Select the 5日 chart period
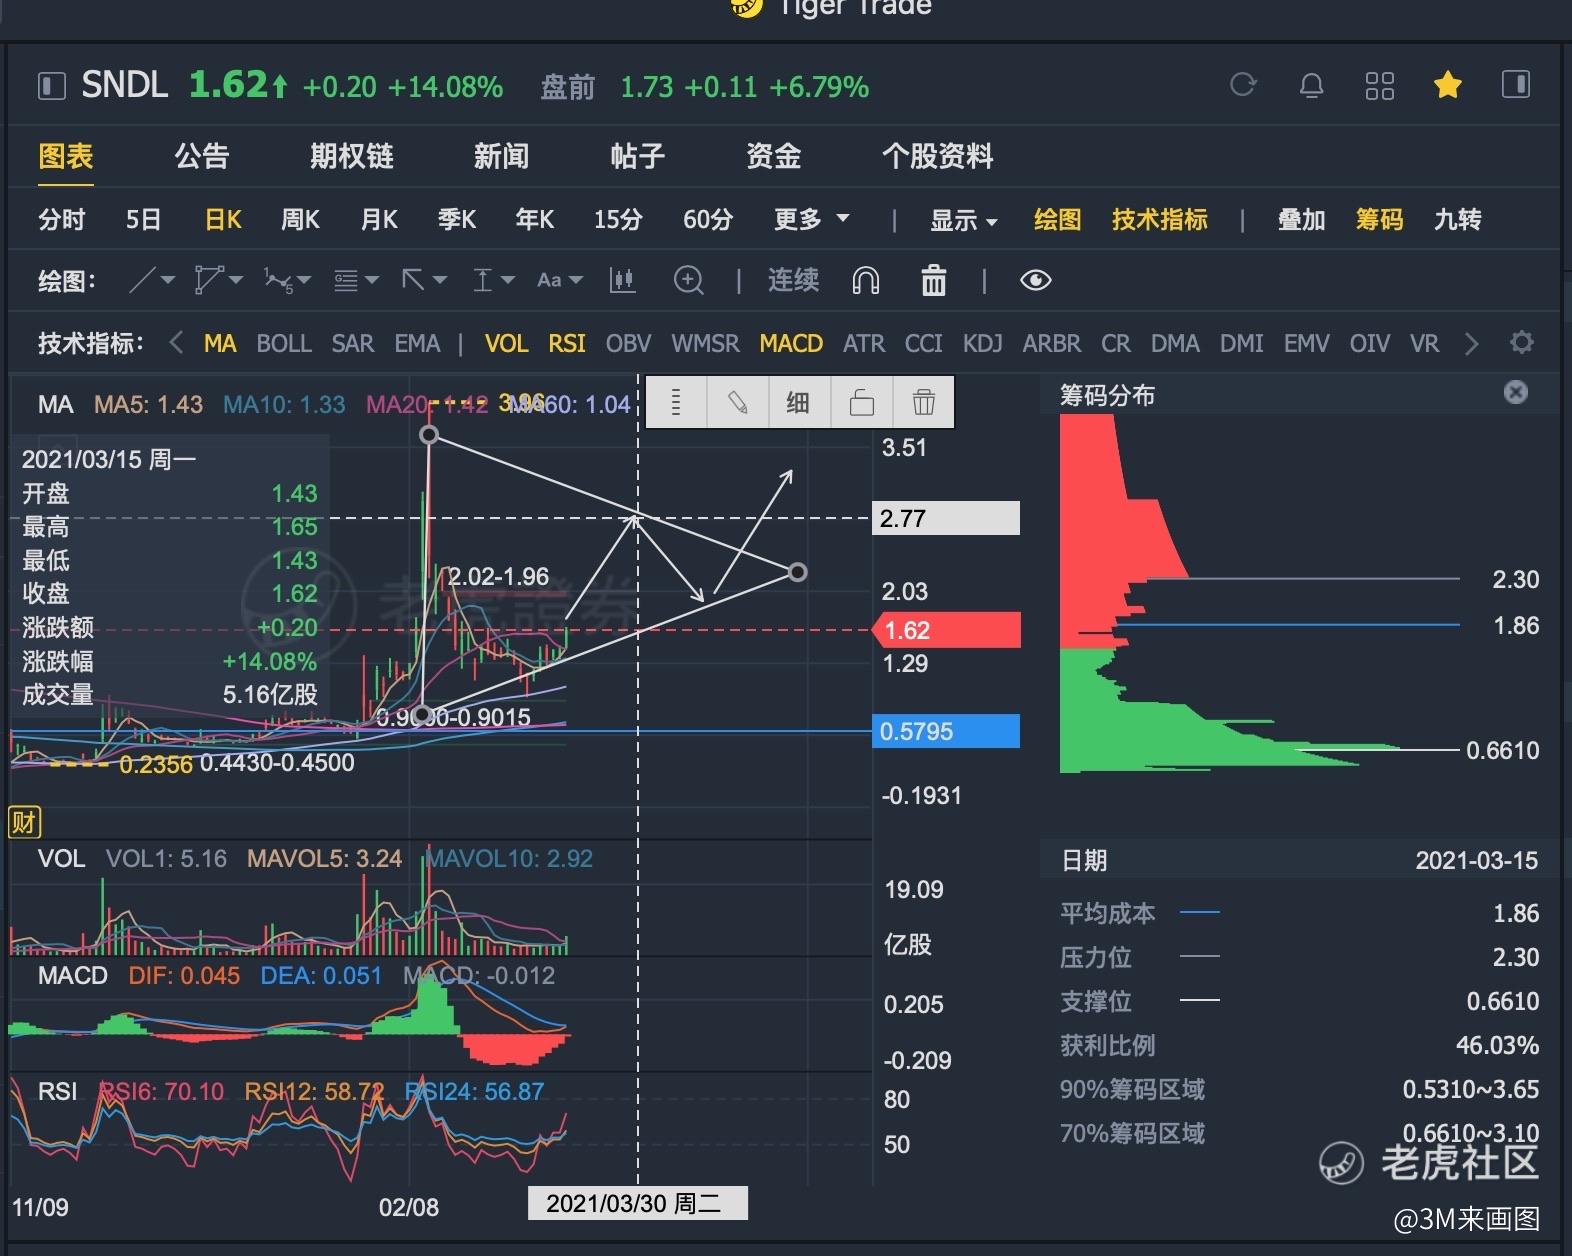1572x1256 pixels. (x=143, y=220)
